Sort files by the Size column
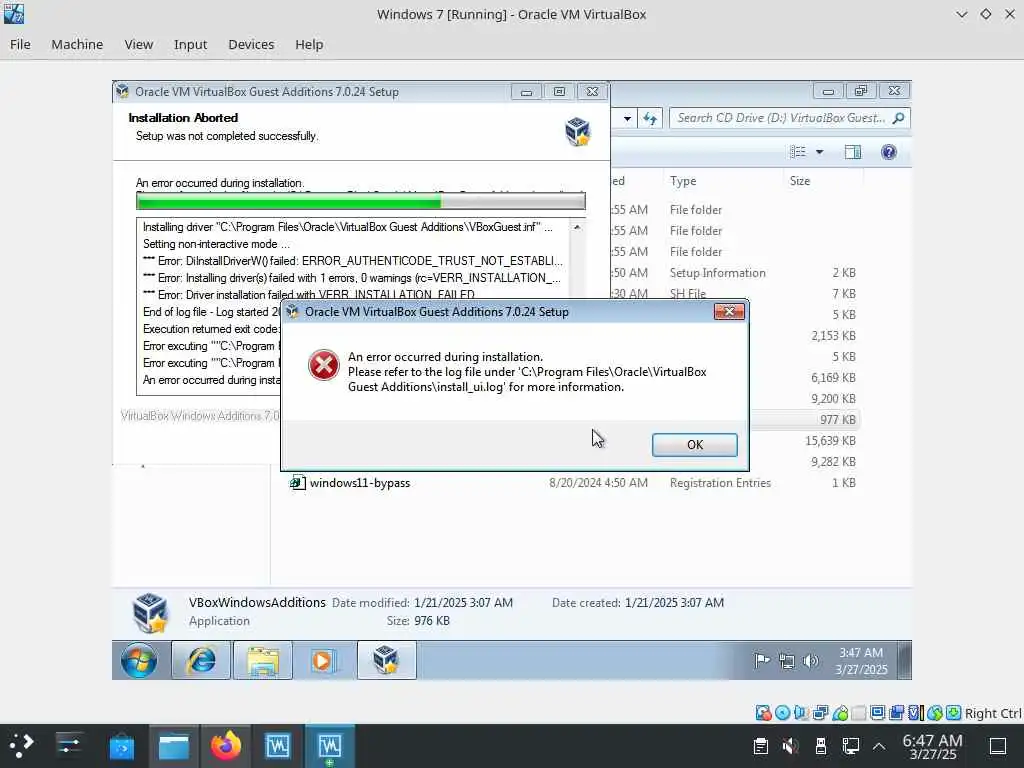Image resolution: width=1024 pixels, height=768 pixels. point(800,181)
